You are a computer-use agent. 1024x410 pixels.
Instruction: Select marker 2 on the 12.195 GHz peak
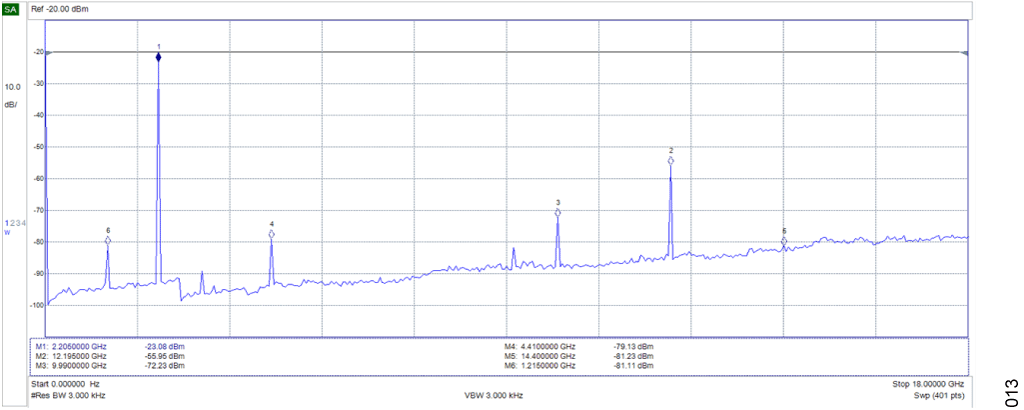tap(671, 160)
